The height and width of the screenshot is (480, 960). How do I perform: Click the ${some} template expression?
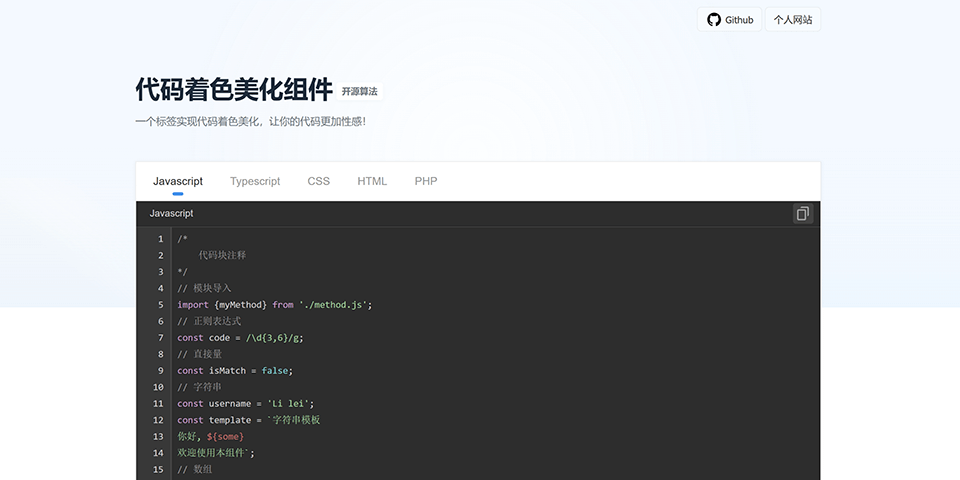click(x=225, y=437)
